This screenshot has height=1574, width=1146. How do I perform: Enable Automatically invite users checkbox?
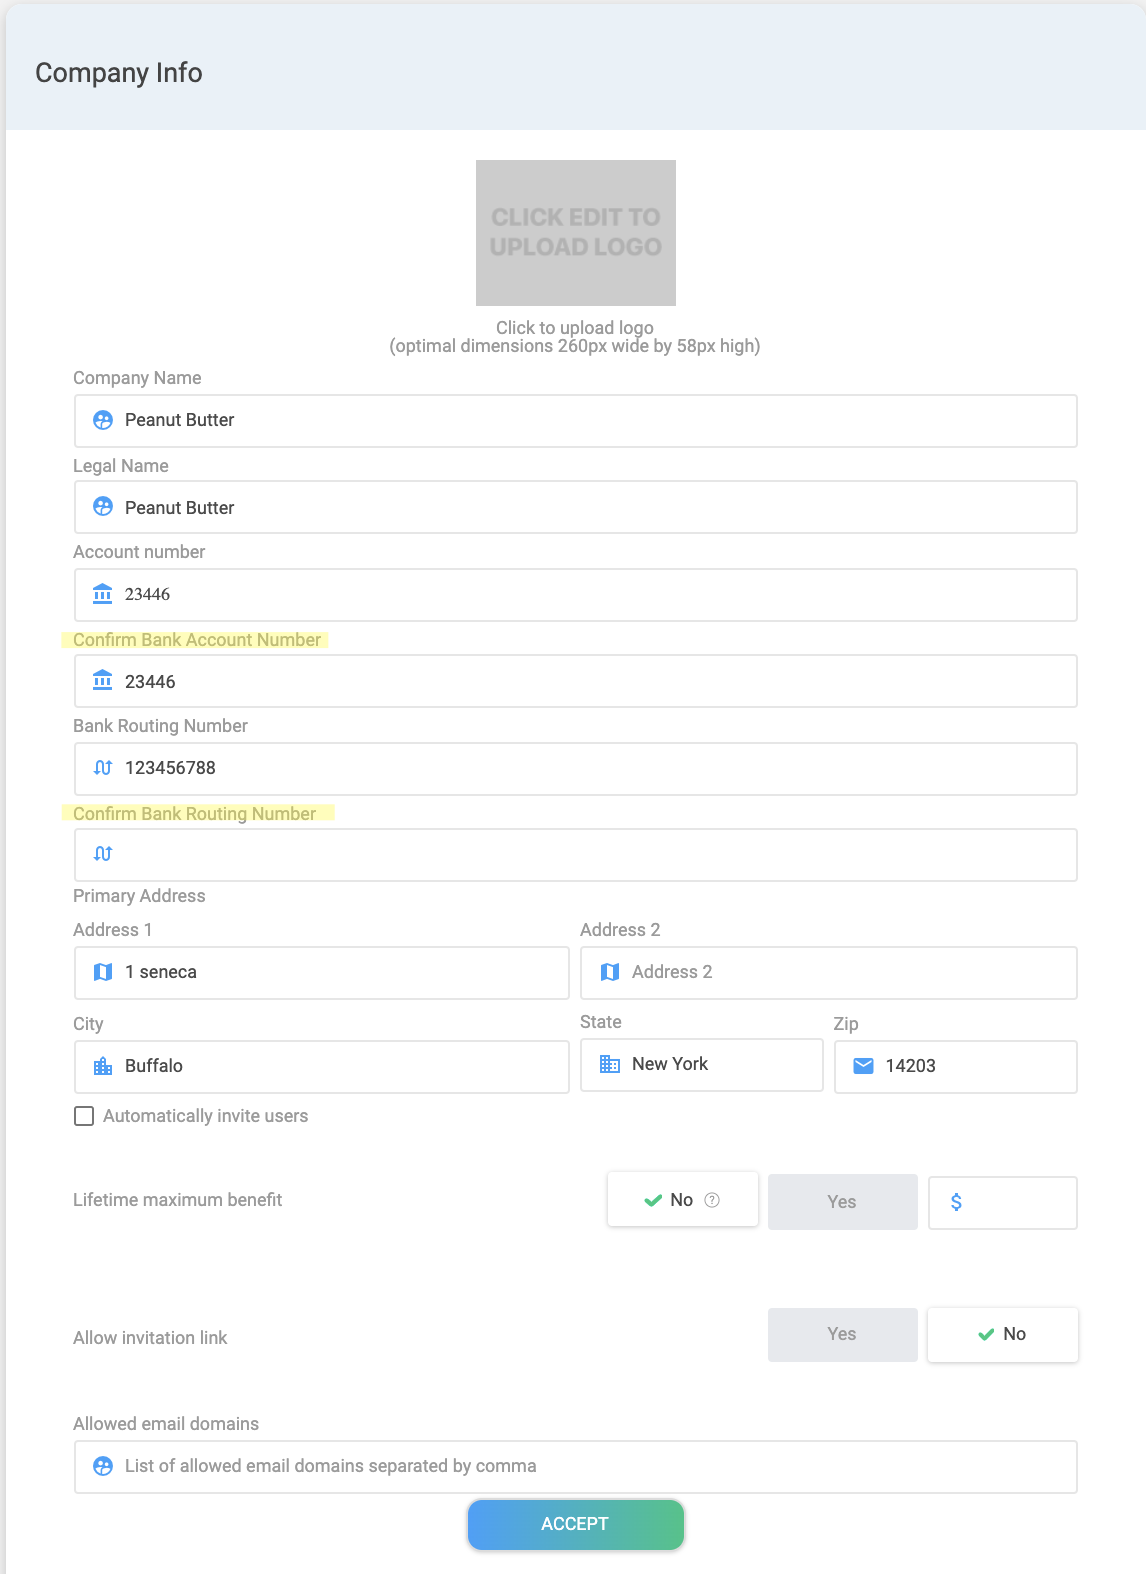pyautogui.click(x=85, y=1116)
